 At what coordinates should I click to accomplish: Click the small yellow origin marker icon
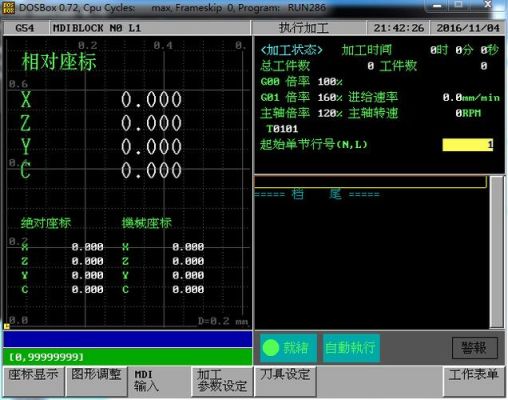[7, 326]
